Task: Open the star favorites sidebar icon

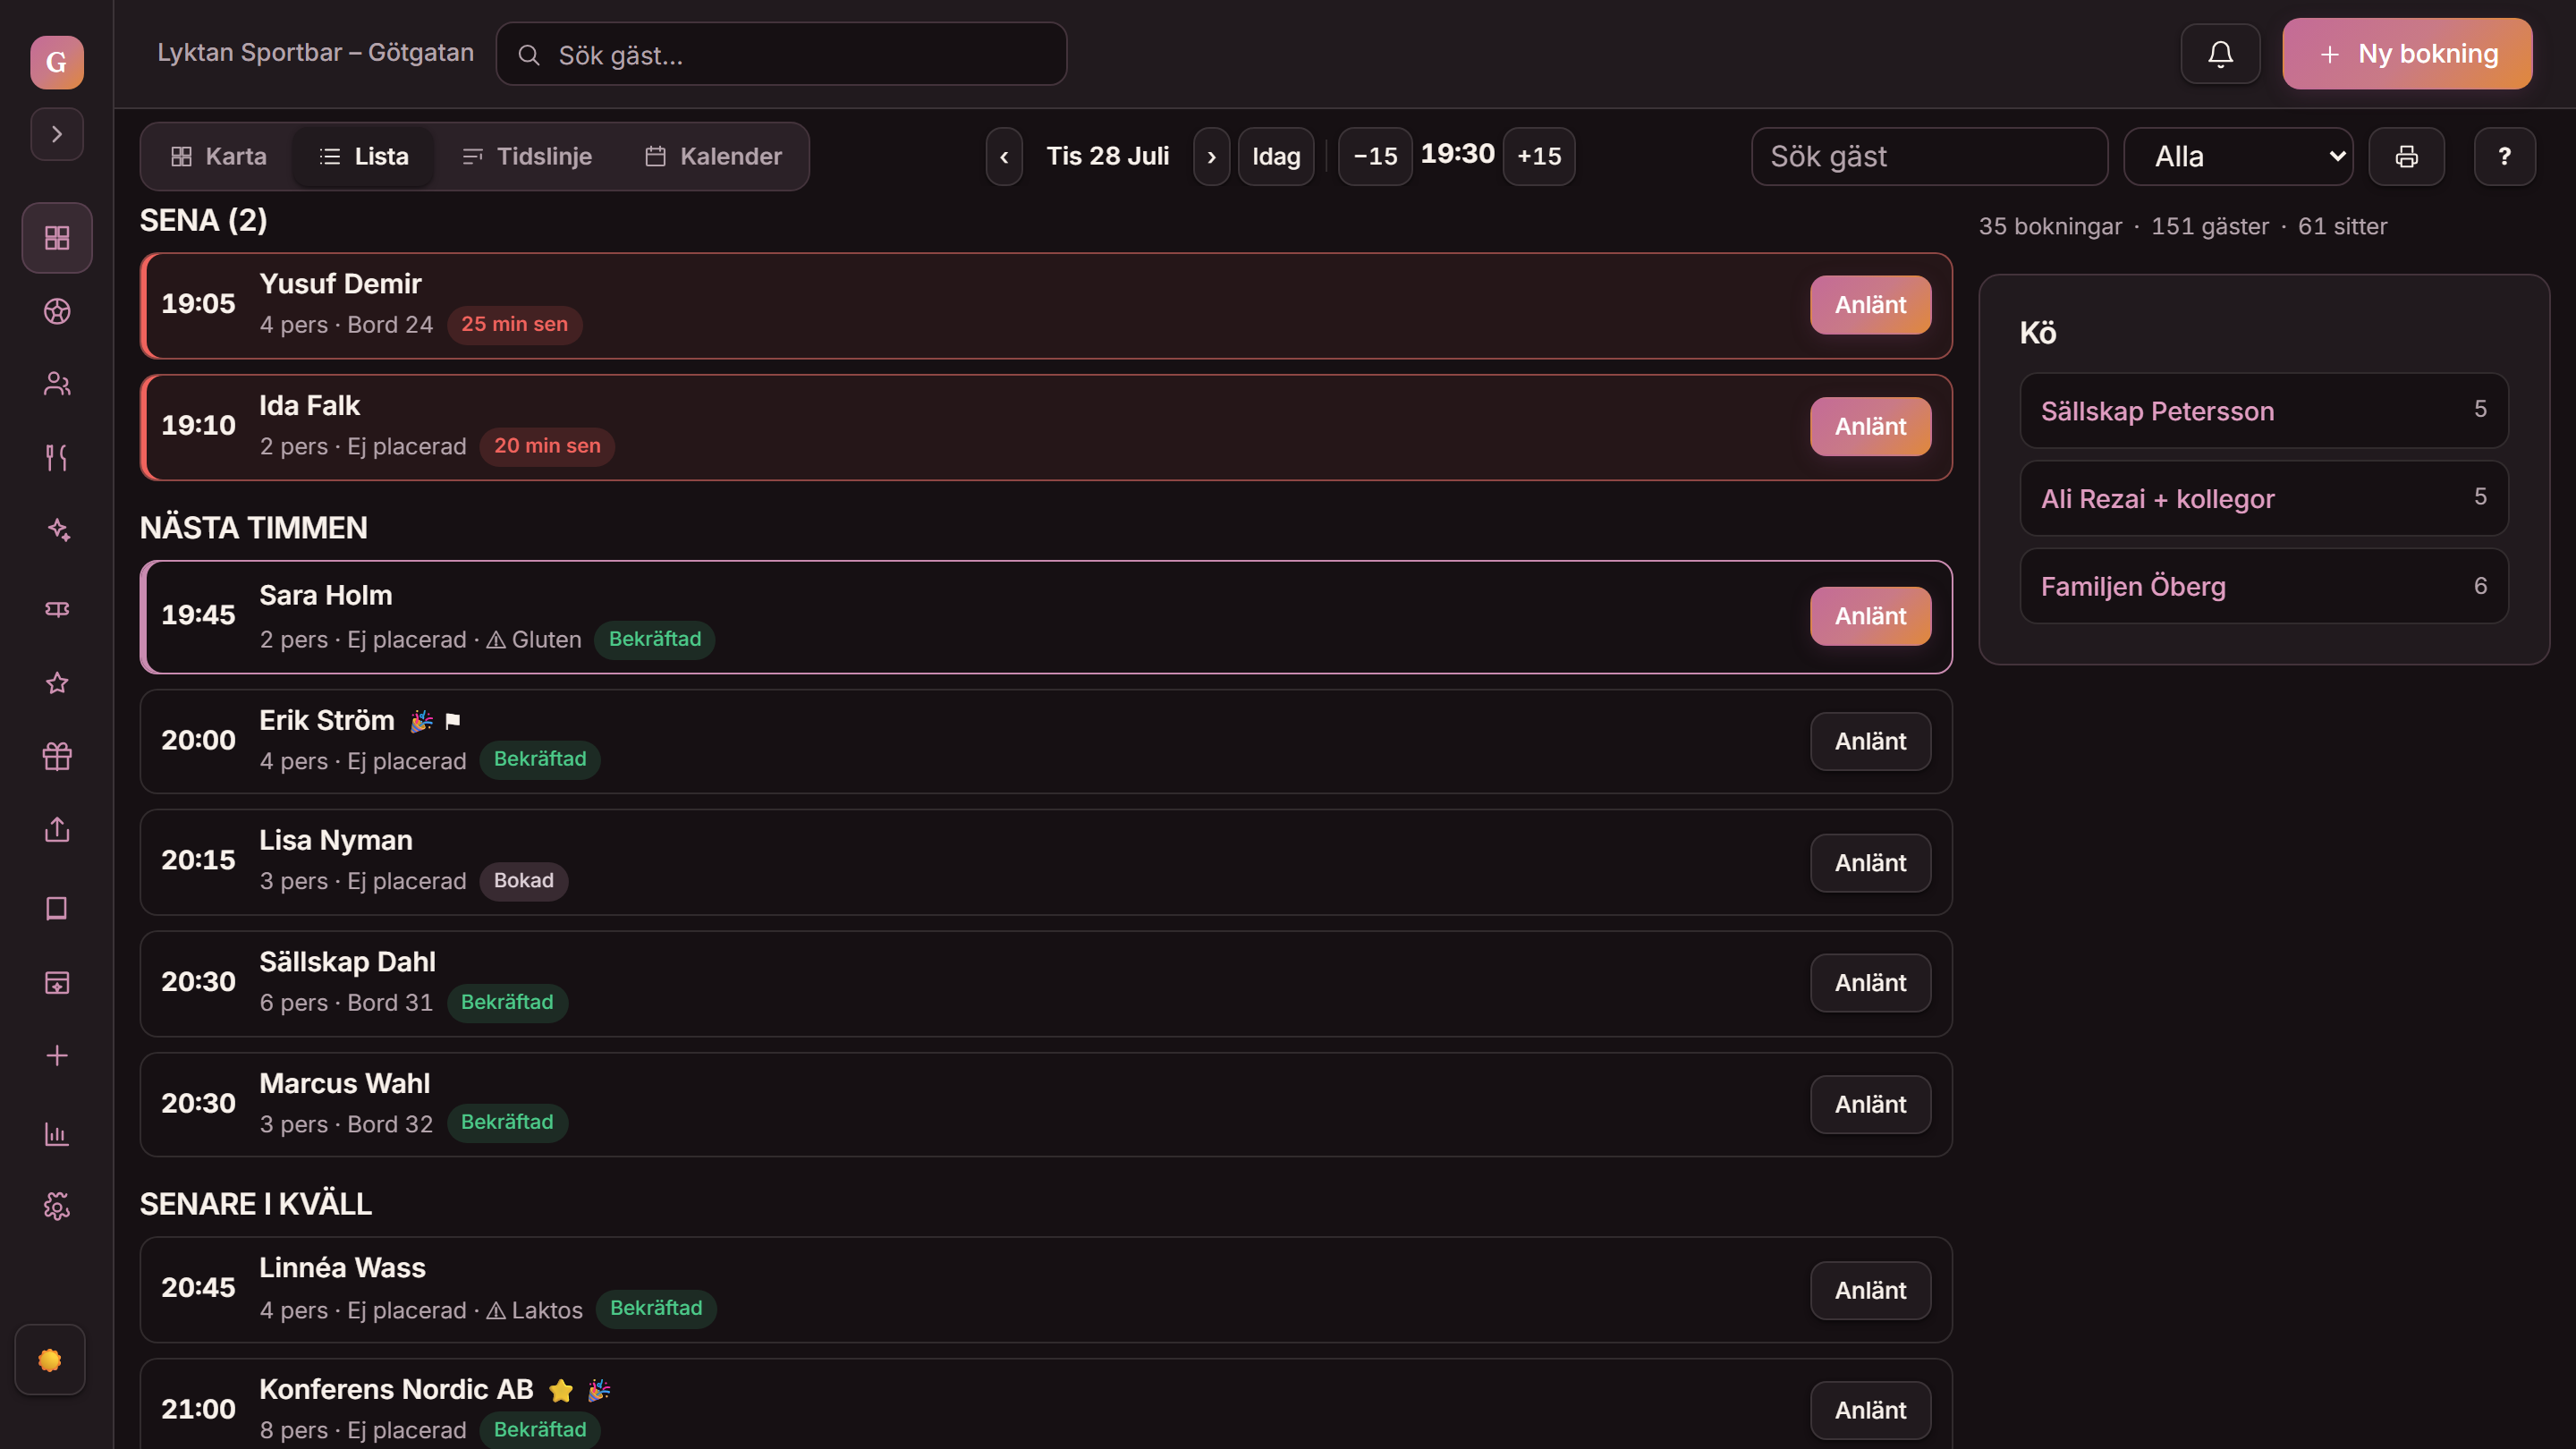Action: point(57,683)
